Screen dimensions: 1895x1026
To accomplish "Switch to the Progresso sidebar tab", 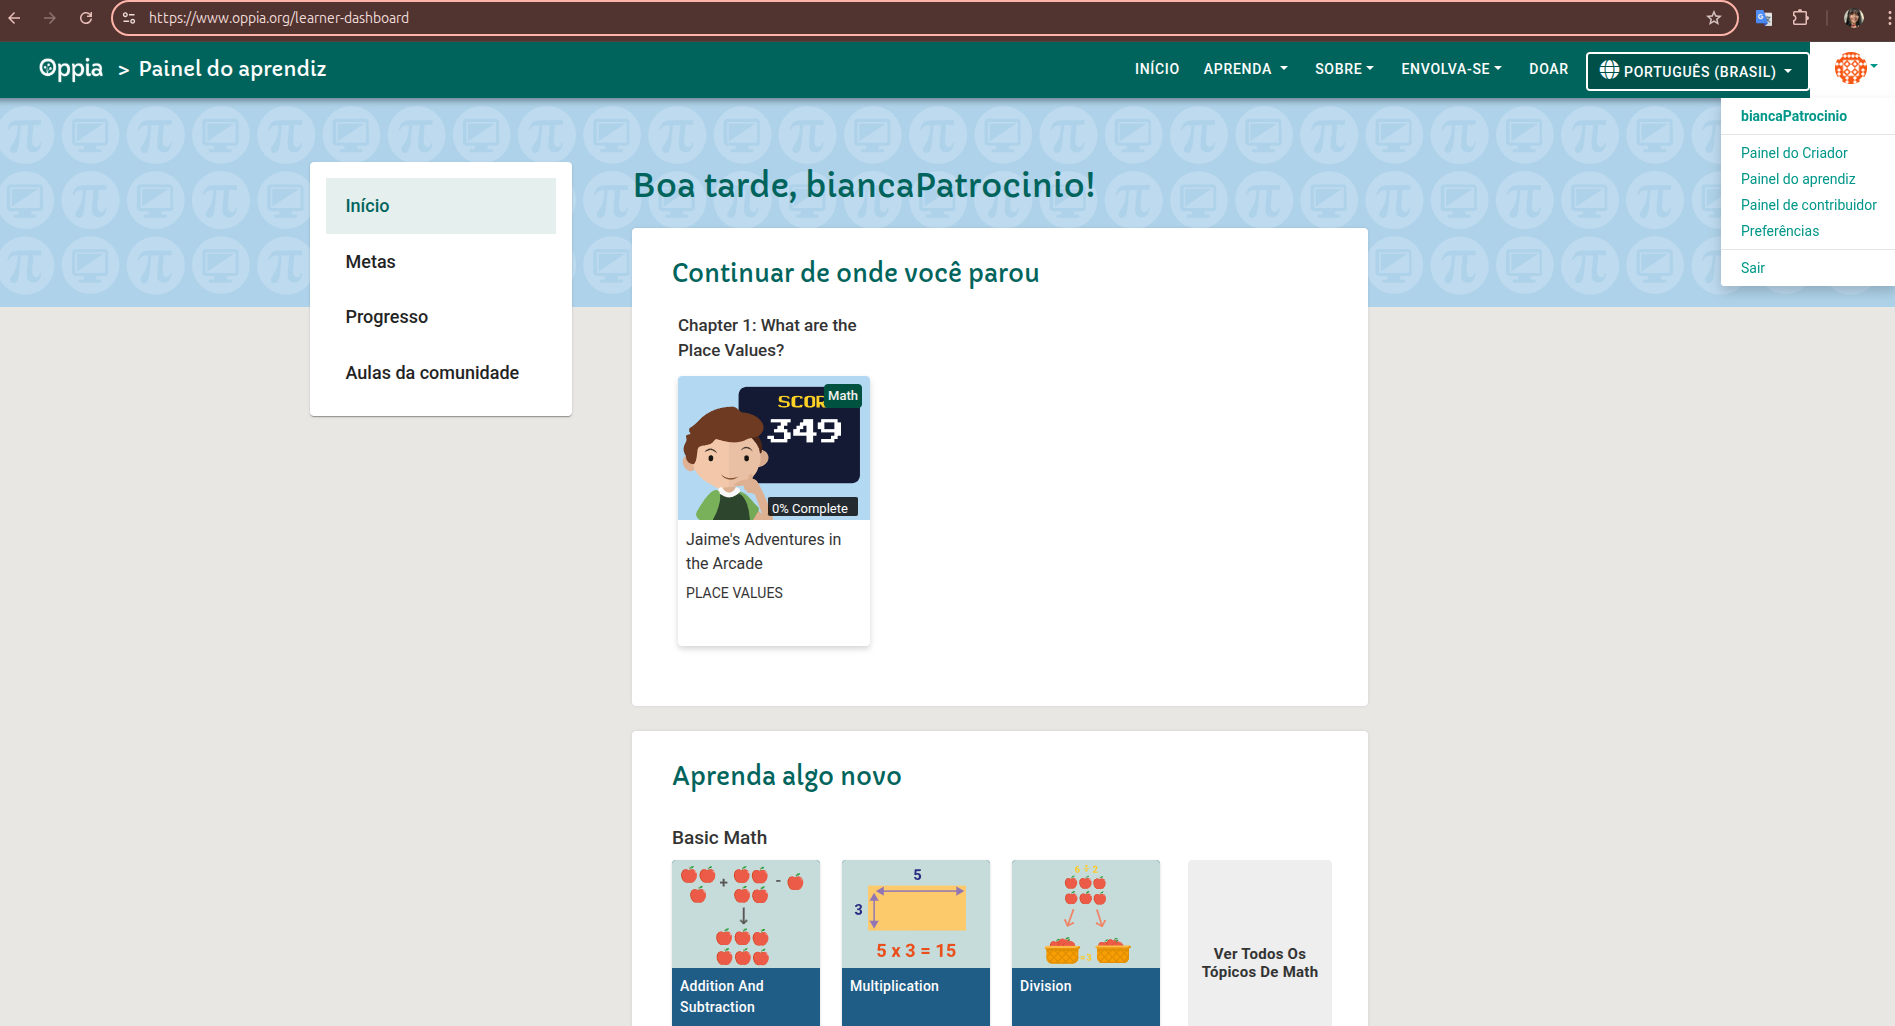I will [387, 317].
